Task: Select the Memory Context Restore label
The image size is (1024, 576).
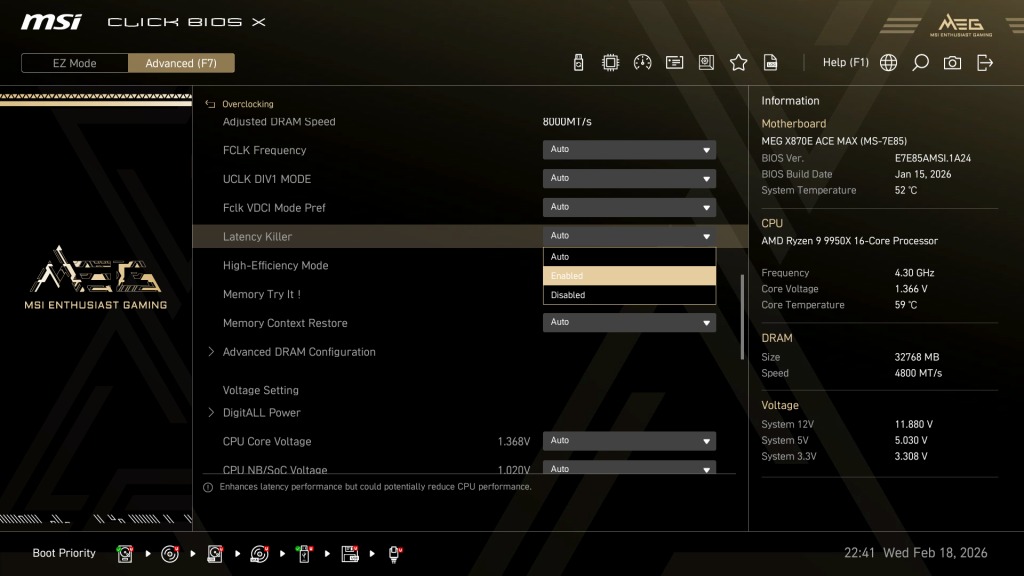Action: coord(285,323)
